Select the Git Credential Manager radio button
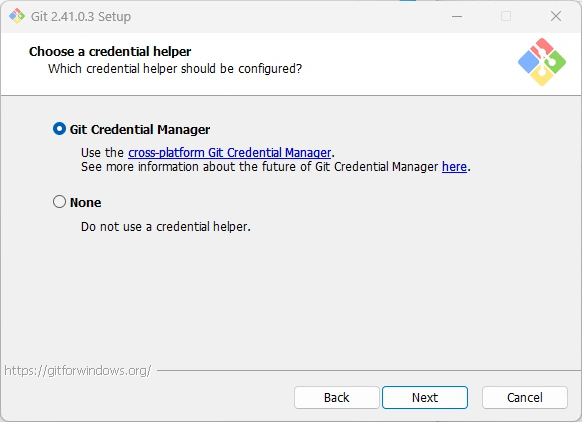Image resolution: width=582 pixels, height=422 pixels. click(x=59, y=129)
